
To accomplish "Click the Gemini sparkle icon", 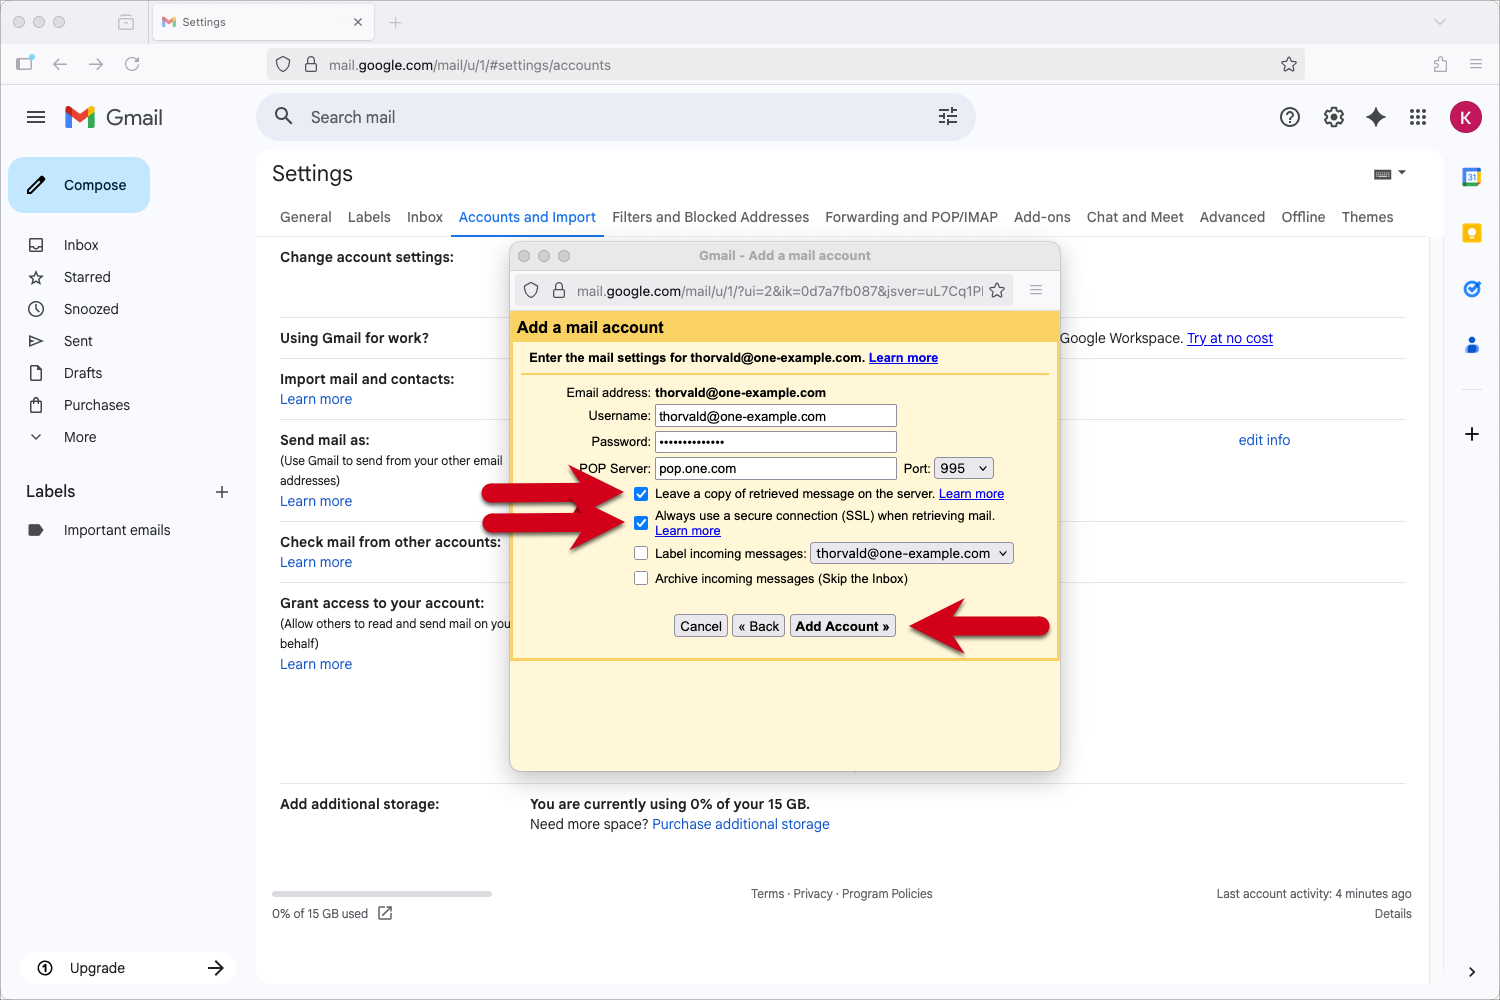I will [1376, 117].
